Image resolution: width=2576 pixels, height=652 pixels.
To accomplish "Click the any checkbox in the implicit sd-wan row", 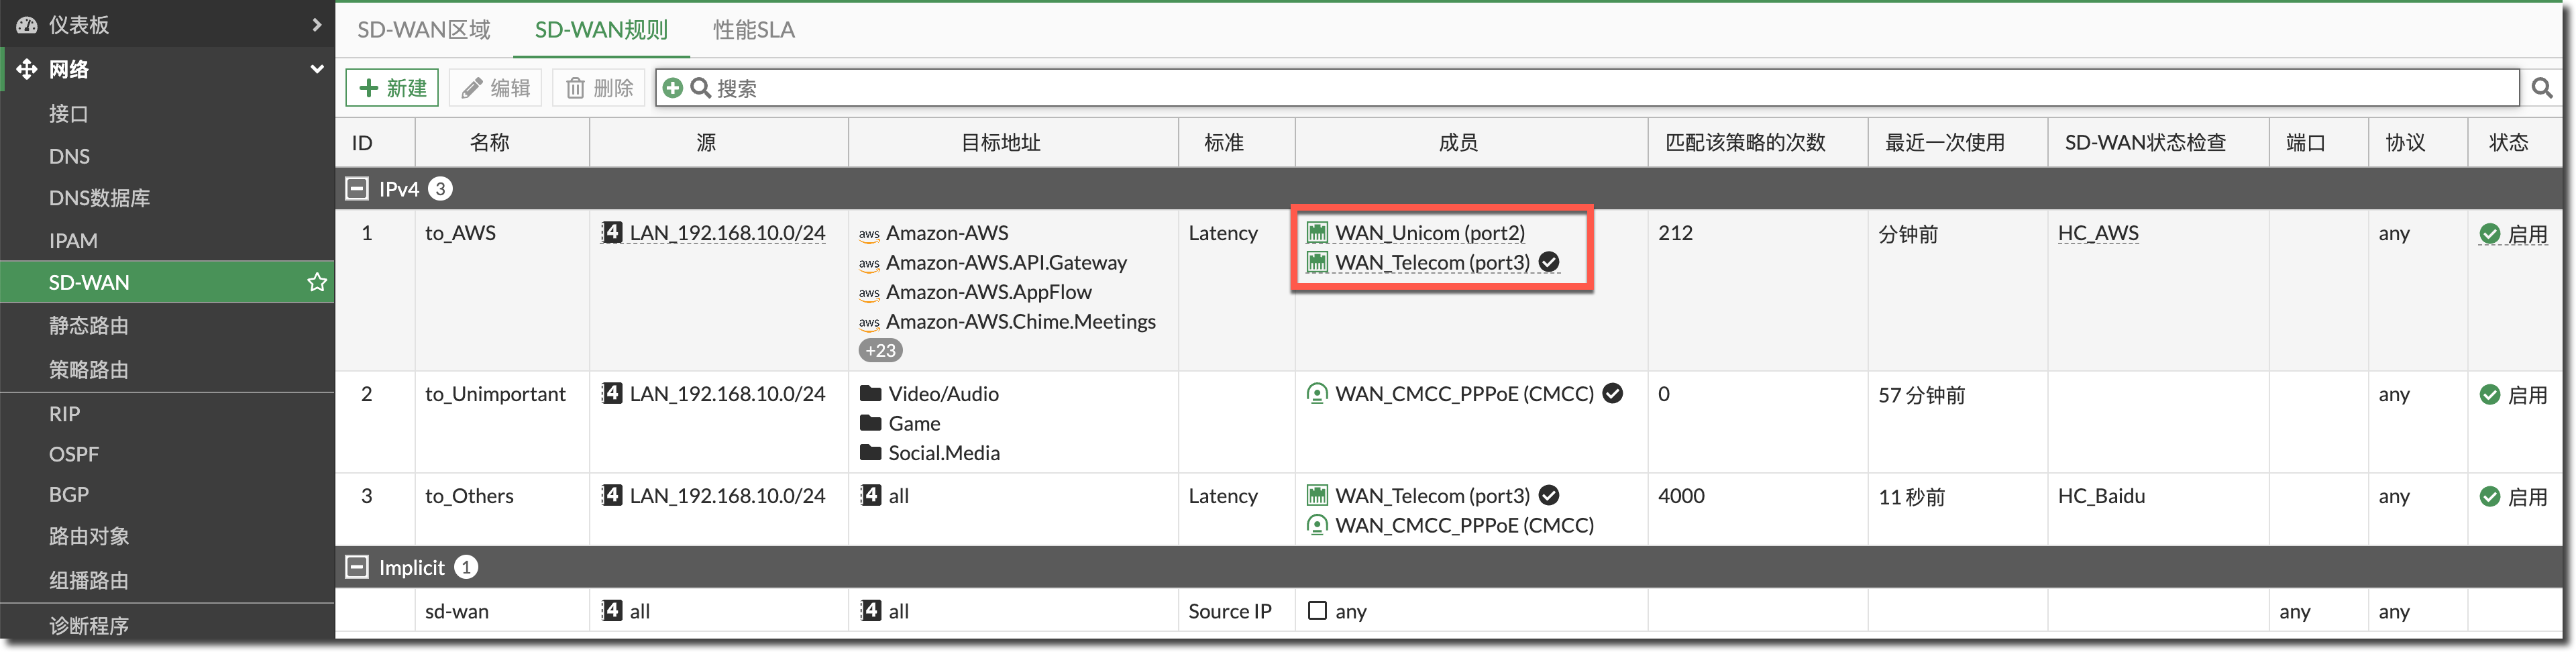I will (1317, 611).
